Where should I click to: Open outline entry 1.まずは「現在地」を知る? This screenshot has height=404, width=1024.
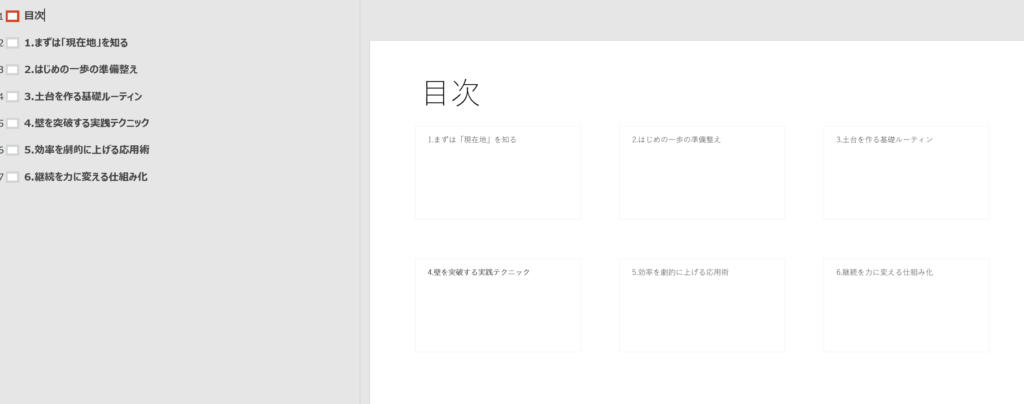(76, 43)
